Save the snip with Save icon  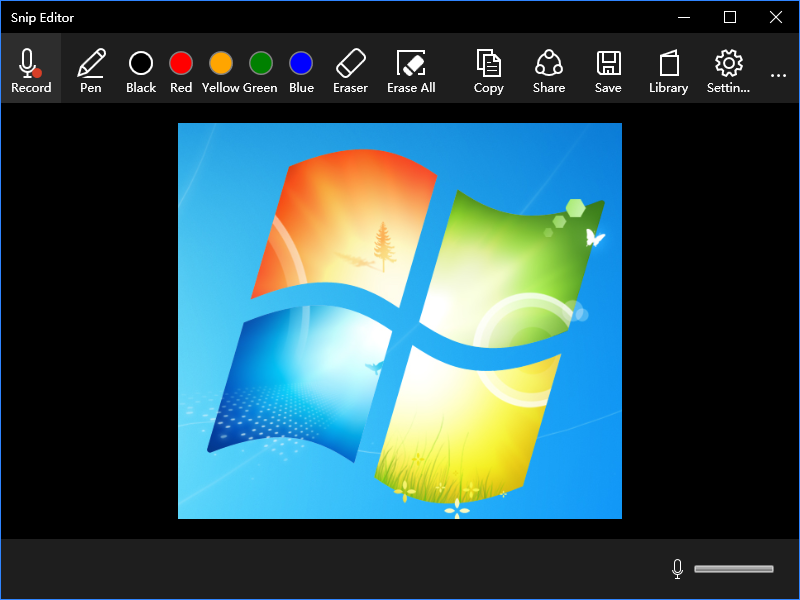608,70
